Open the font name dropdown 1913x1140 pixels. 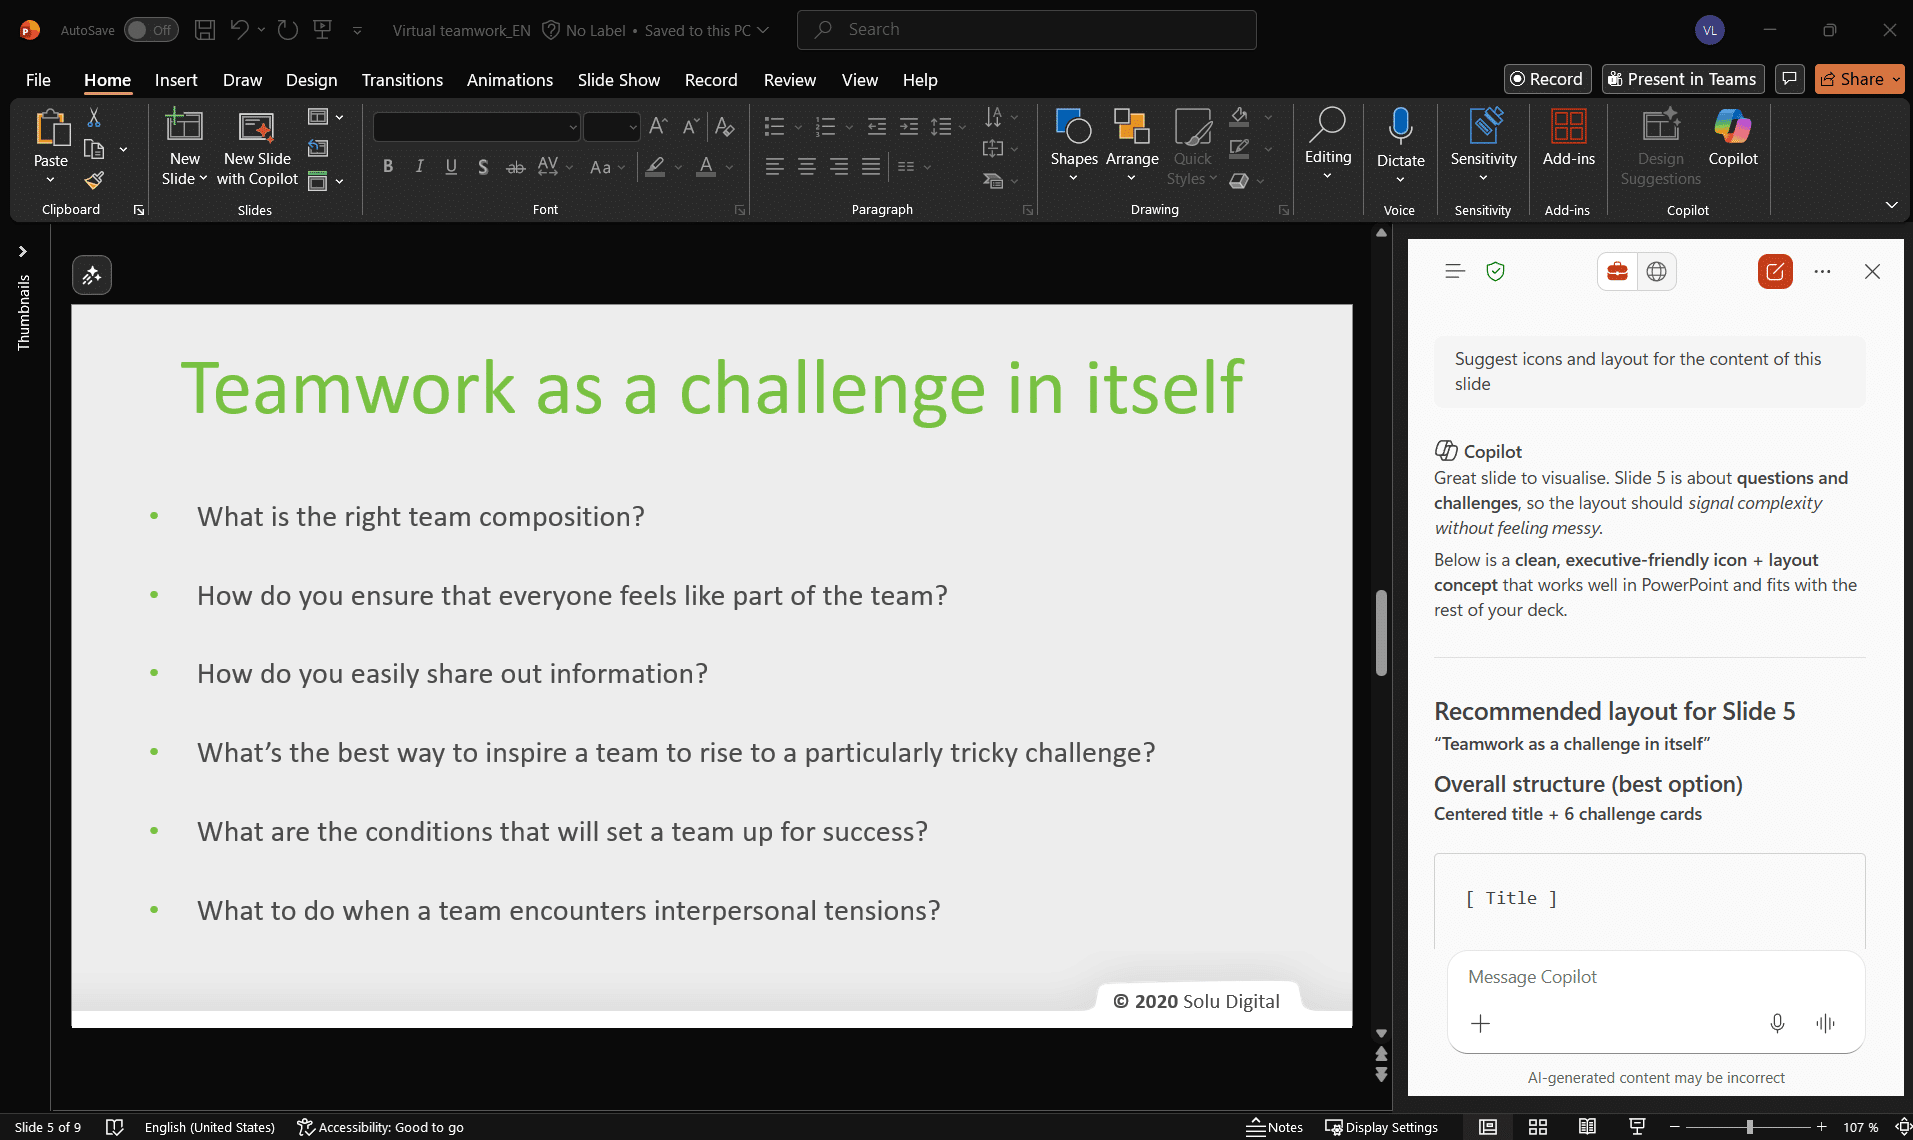click(x=573, y=127)
